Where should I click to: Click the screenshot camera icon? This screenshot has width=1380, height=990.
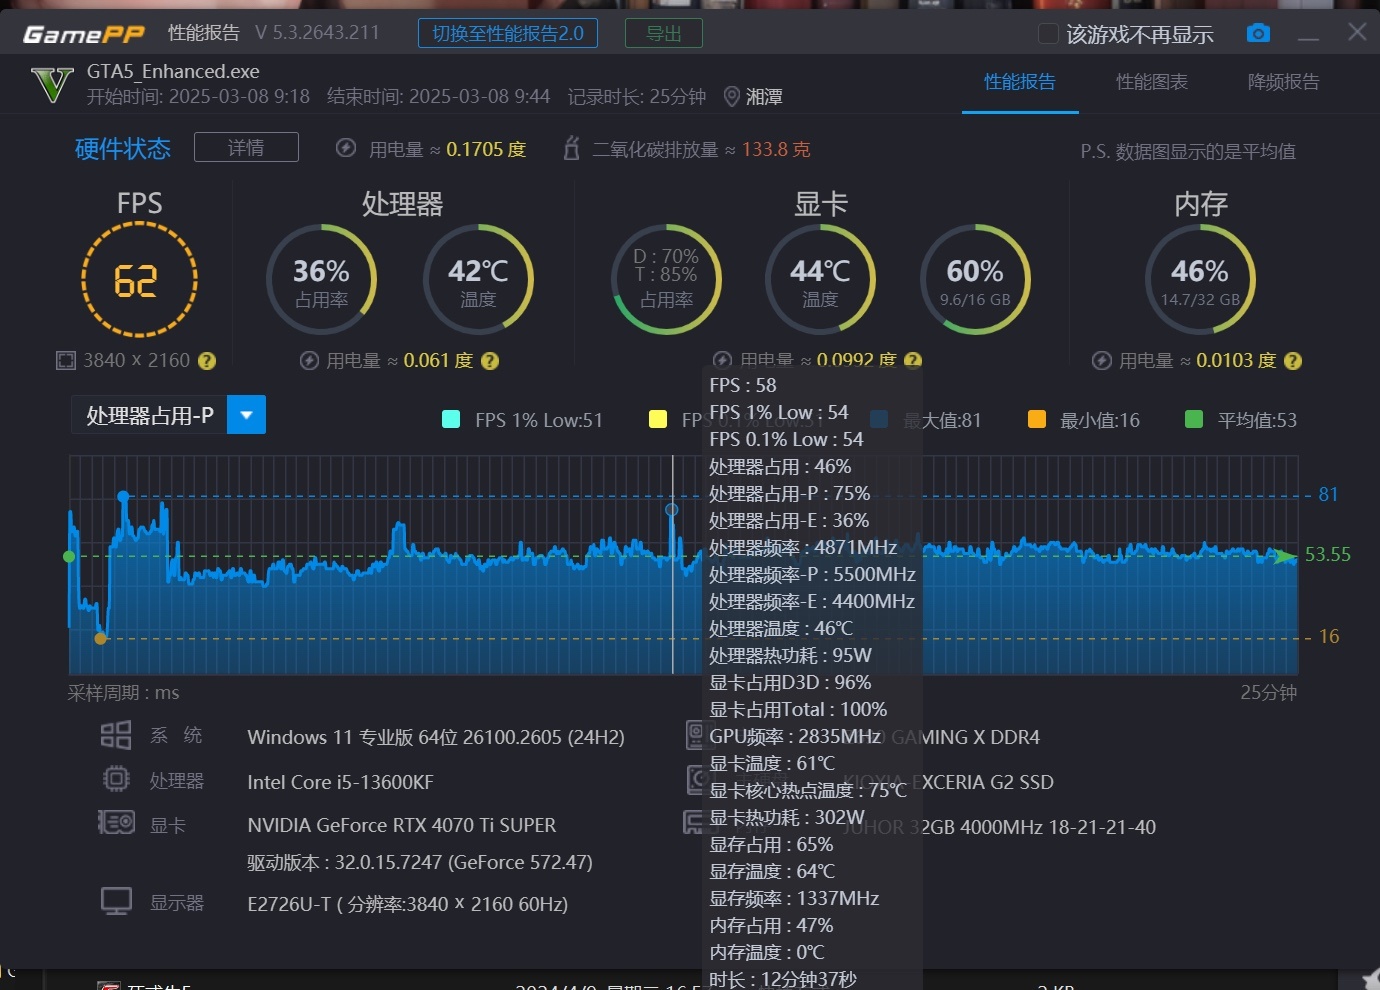tap(1258, 33)
